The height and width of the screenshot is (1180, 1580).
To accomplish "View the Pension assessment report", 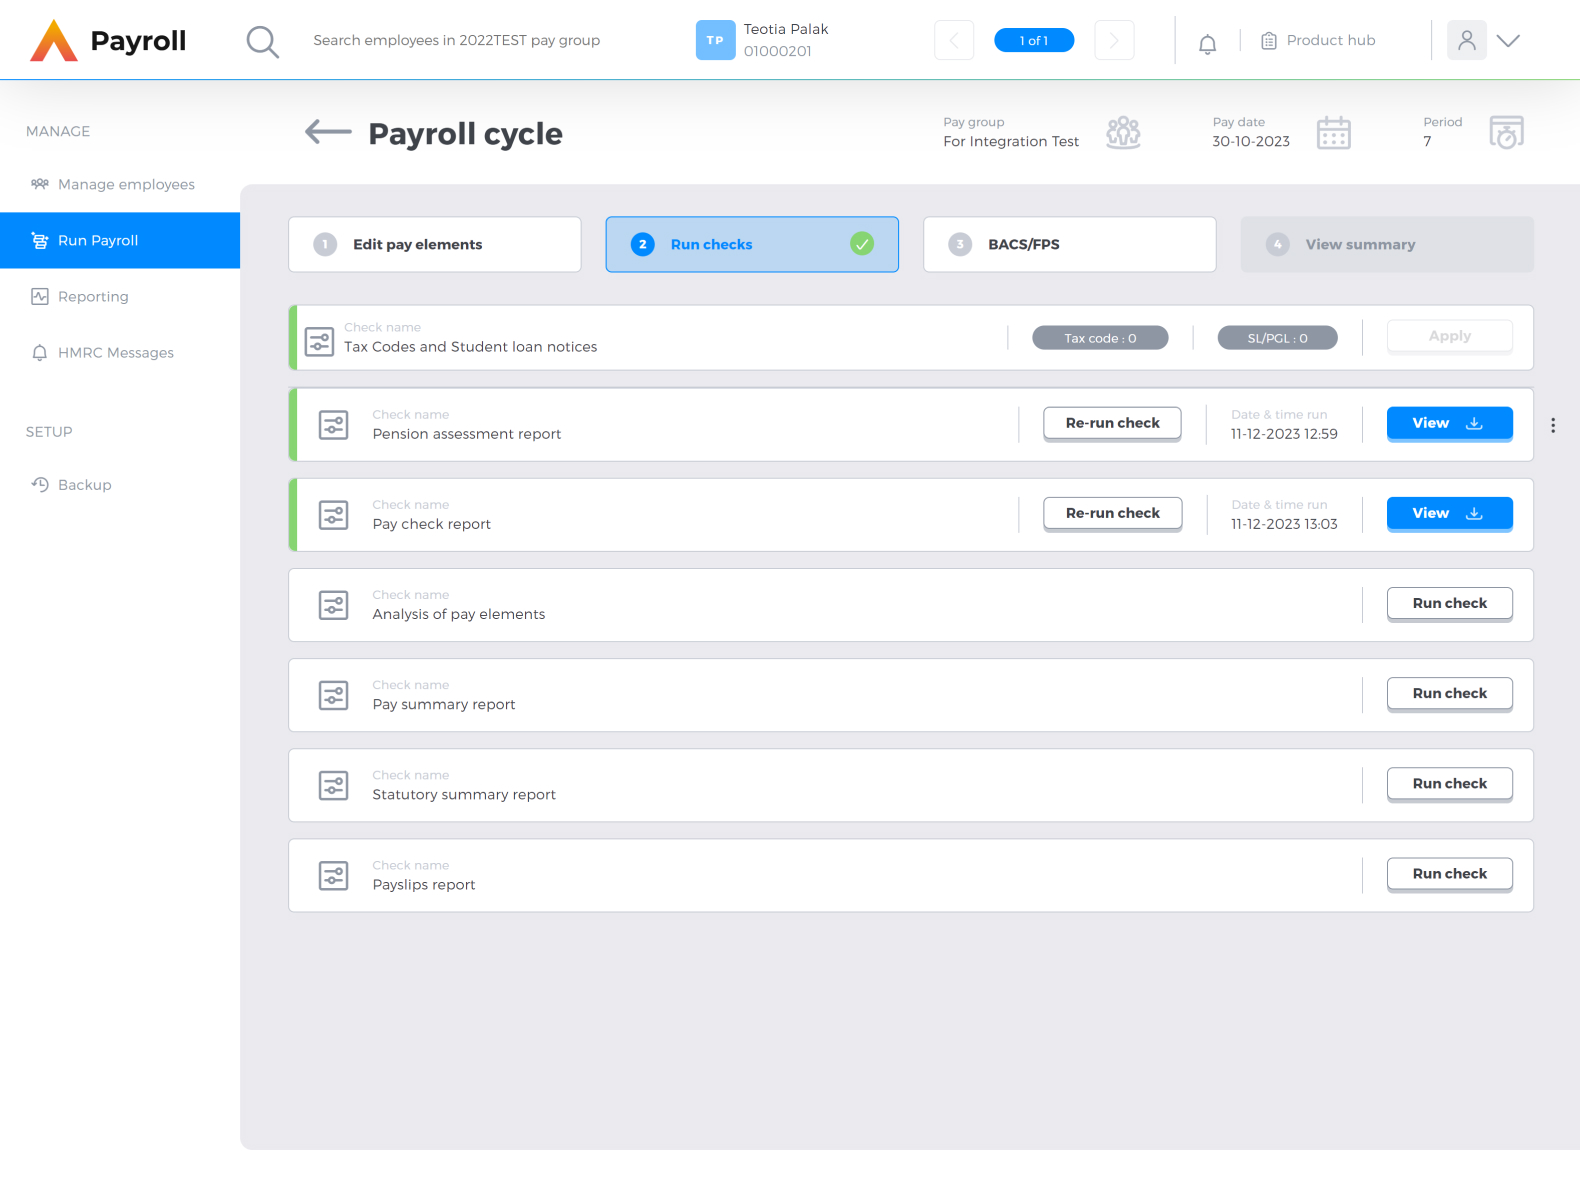I will pos(1449,423).
